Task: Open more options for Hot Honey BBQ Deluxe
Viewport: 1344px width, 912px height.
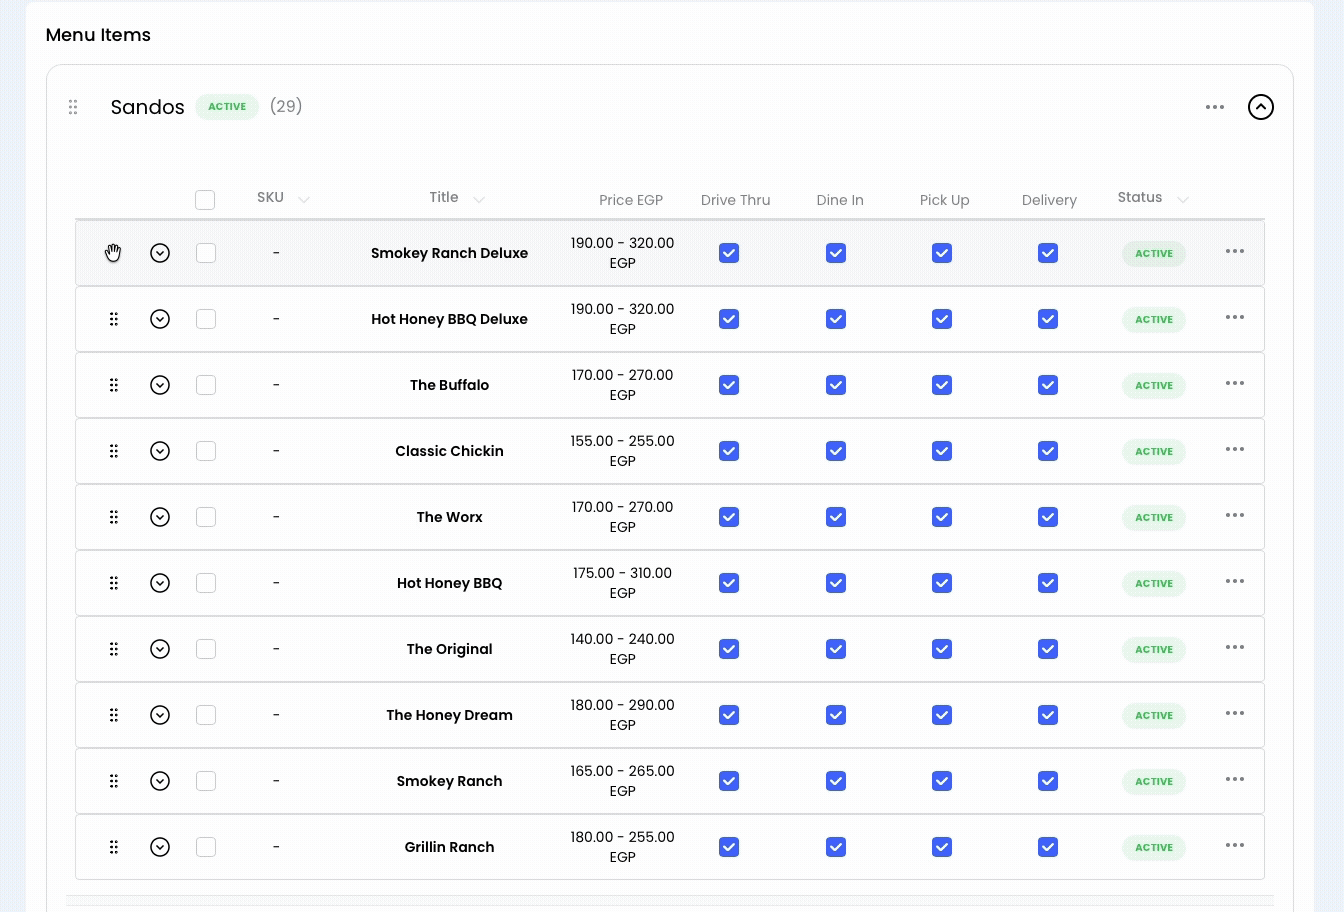Action: (x=1235, y=317)
